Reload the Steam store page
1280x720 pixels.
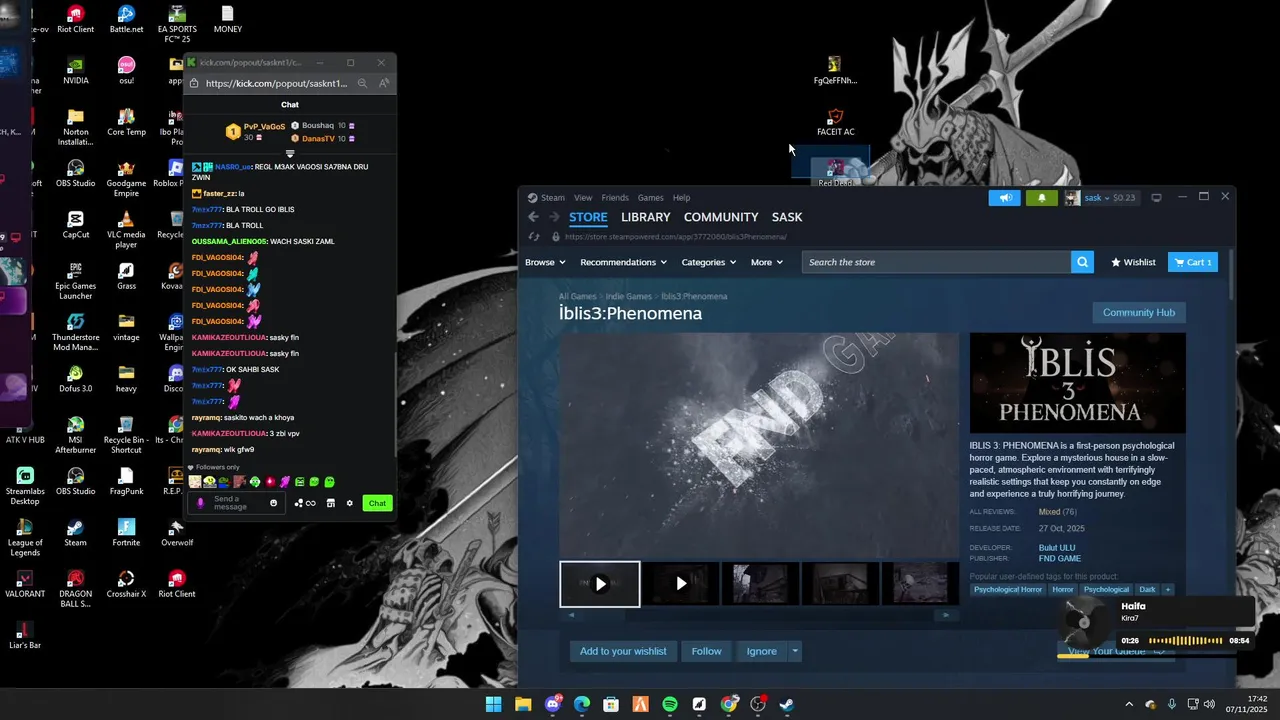(x=533, y=237)
